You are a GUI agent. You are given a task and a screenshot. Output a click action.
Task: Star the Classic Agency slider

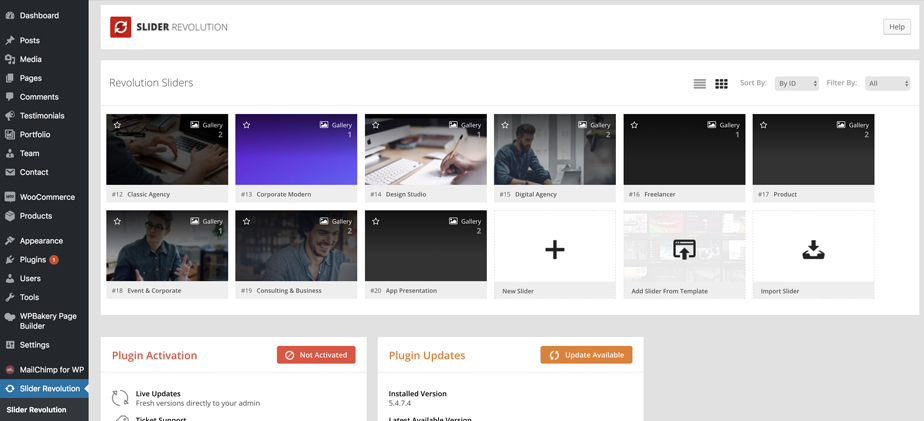pos(117,125)
